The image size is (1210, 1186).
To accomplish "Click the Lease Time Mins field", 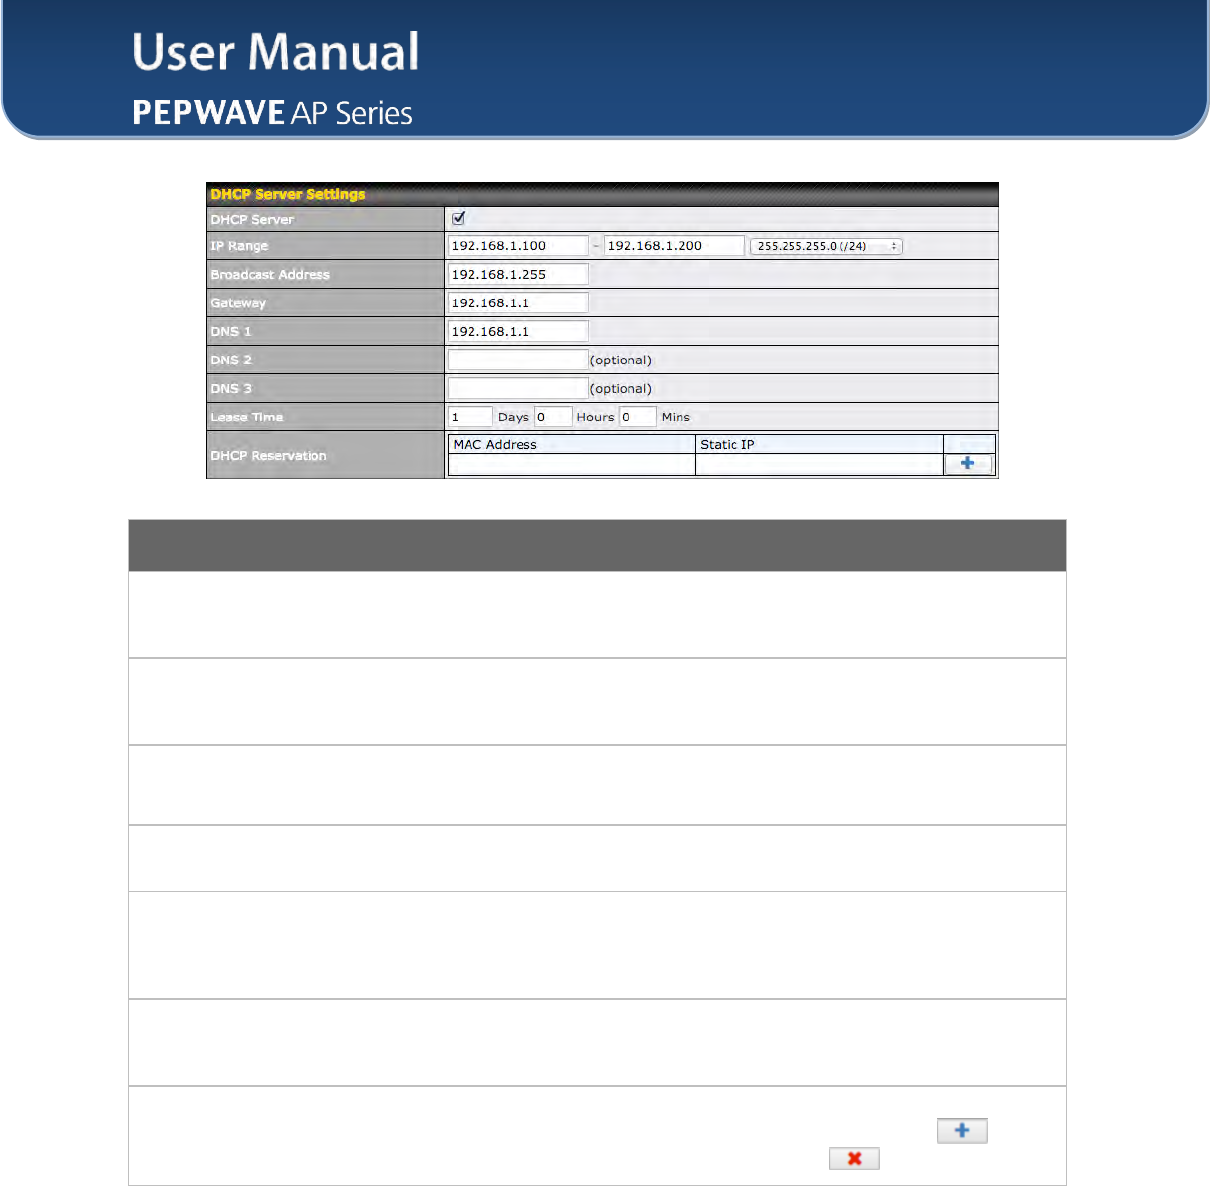I will pyautogui.click(x=638, y=417).
